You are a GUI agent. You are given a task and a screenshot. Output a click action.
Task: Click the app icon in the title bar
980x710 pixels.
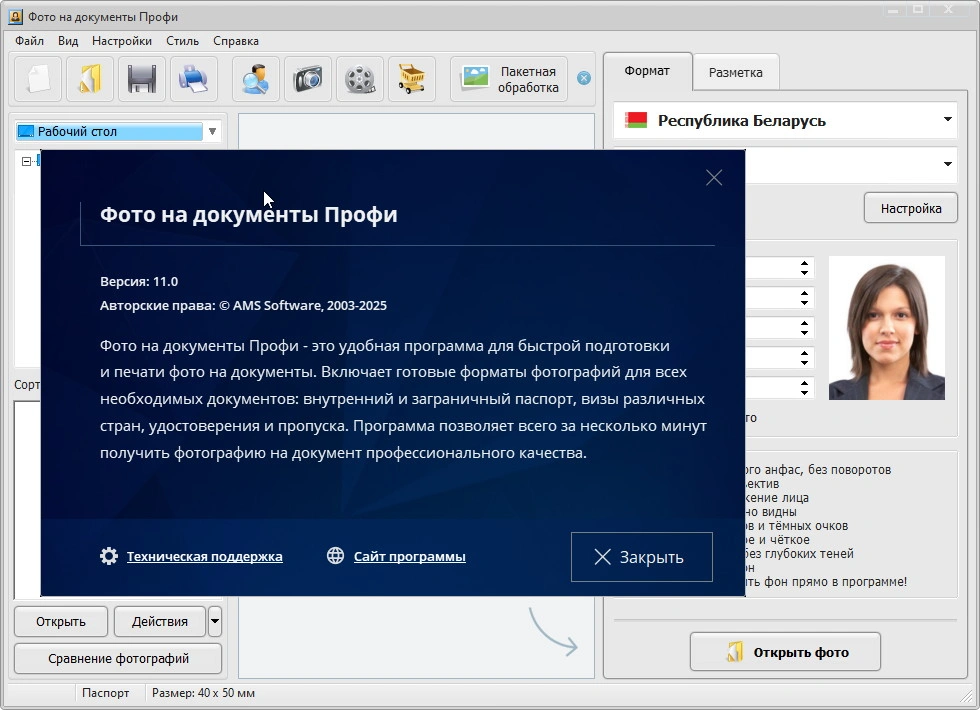(15, 16)
